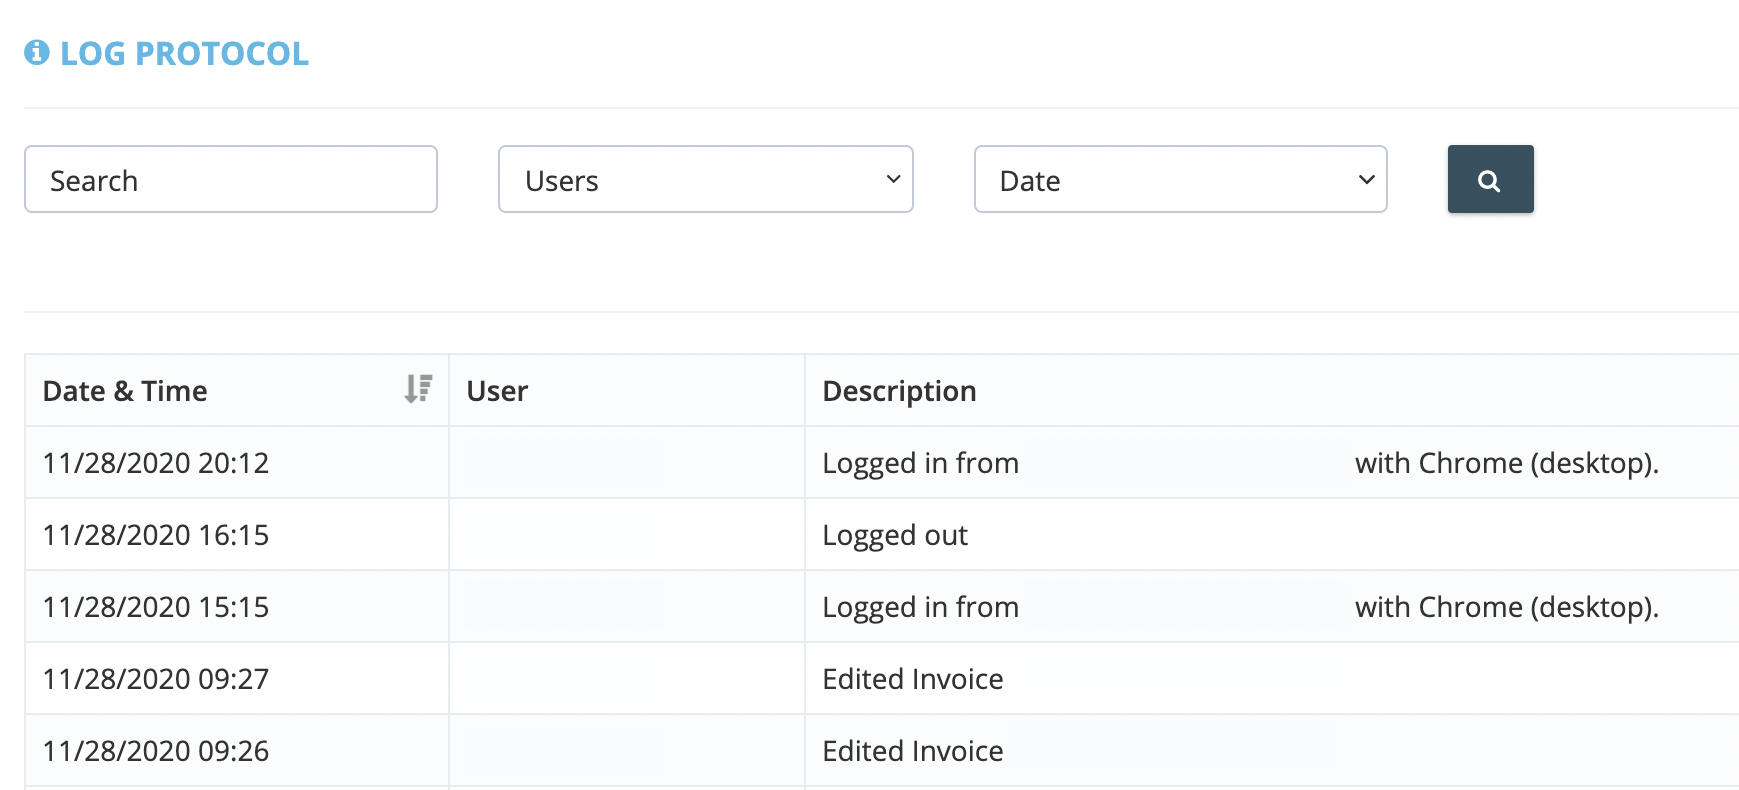Sort by Date & Time descending icon
This screenshot has height=790, width=1739.
[x=418, y=389]
